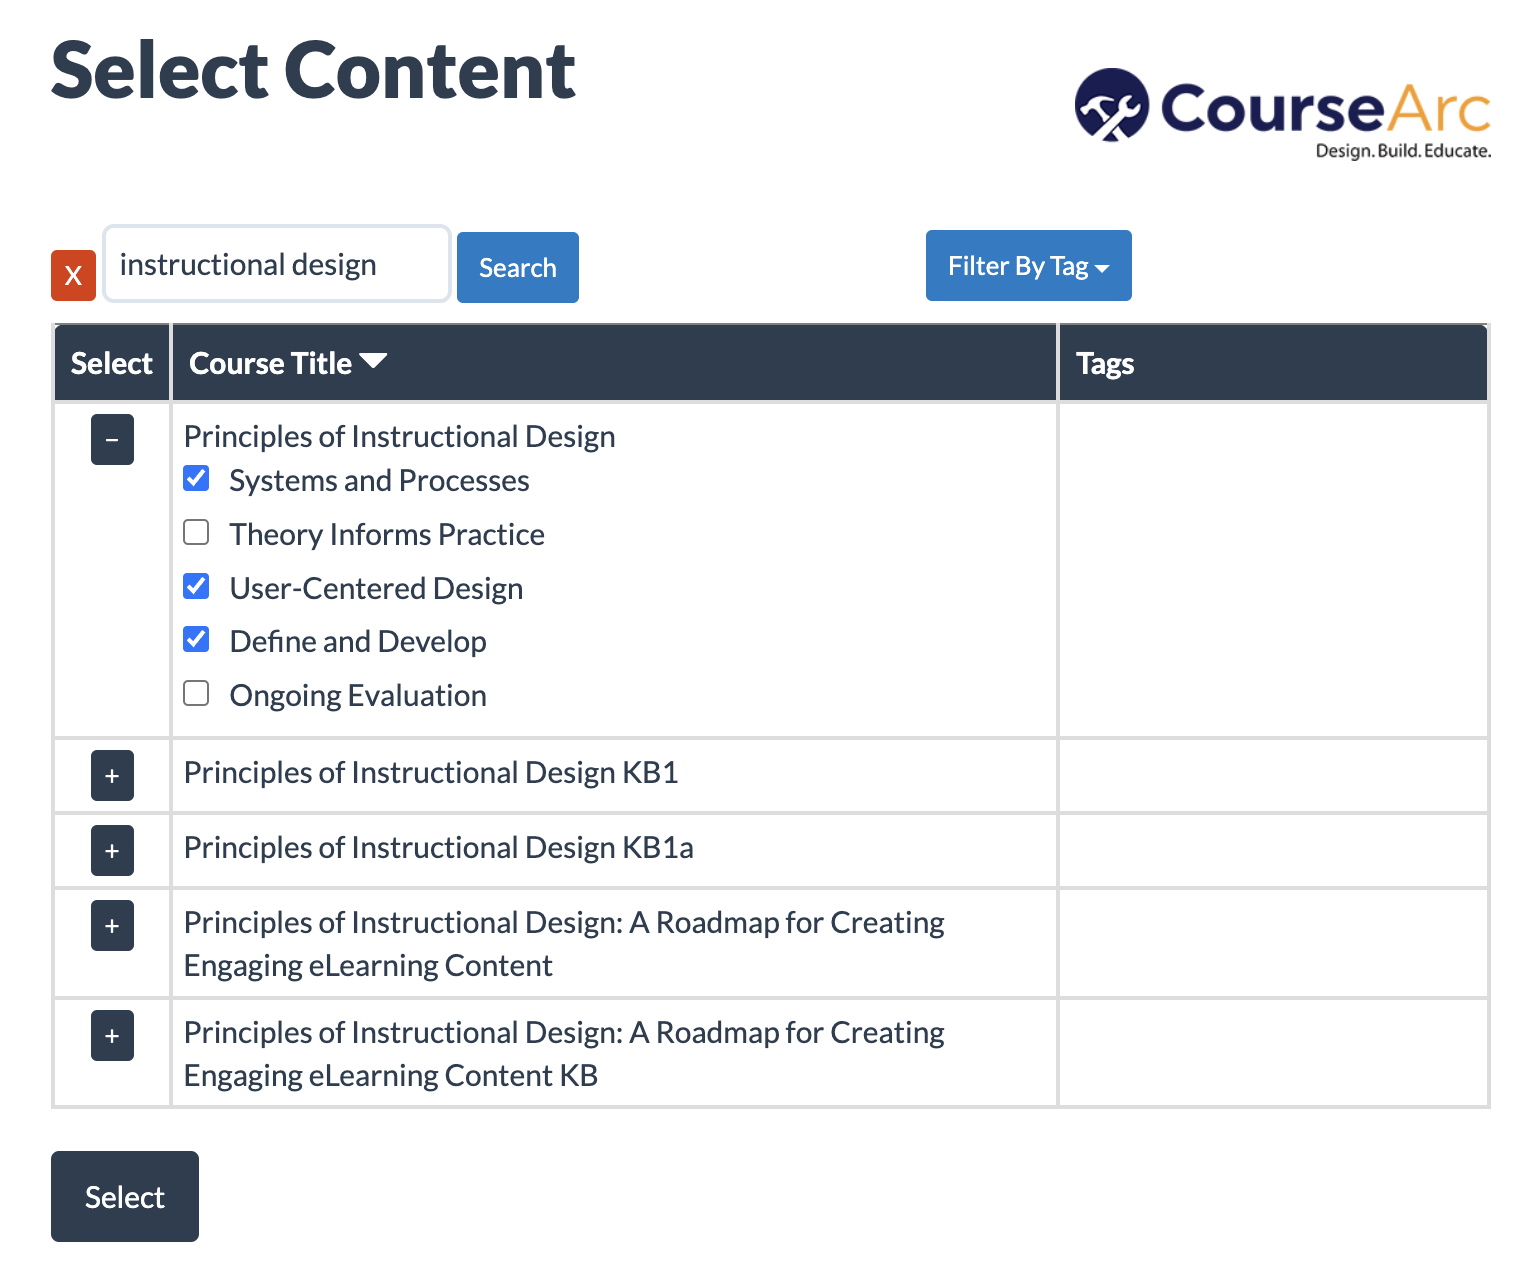Check the Ongoing Evaluation checkbox
The image size is (1526, 1274).
click(197, 693)
